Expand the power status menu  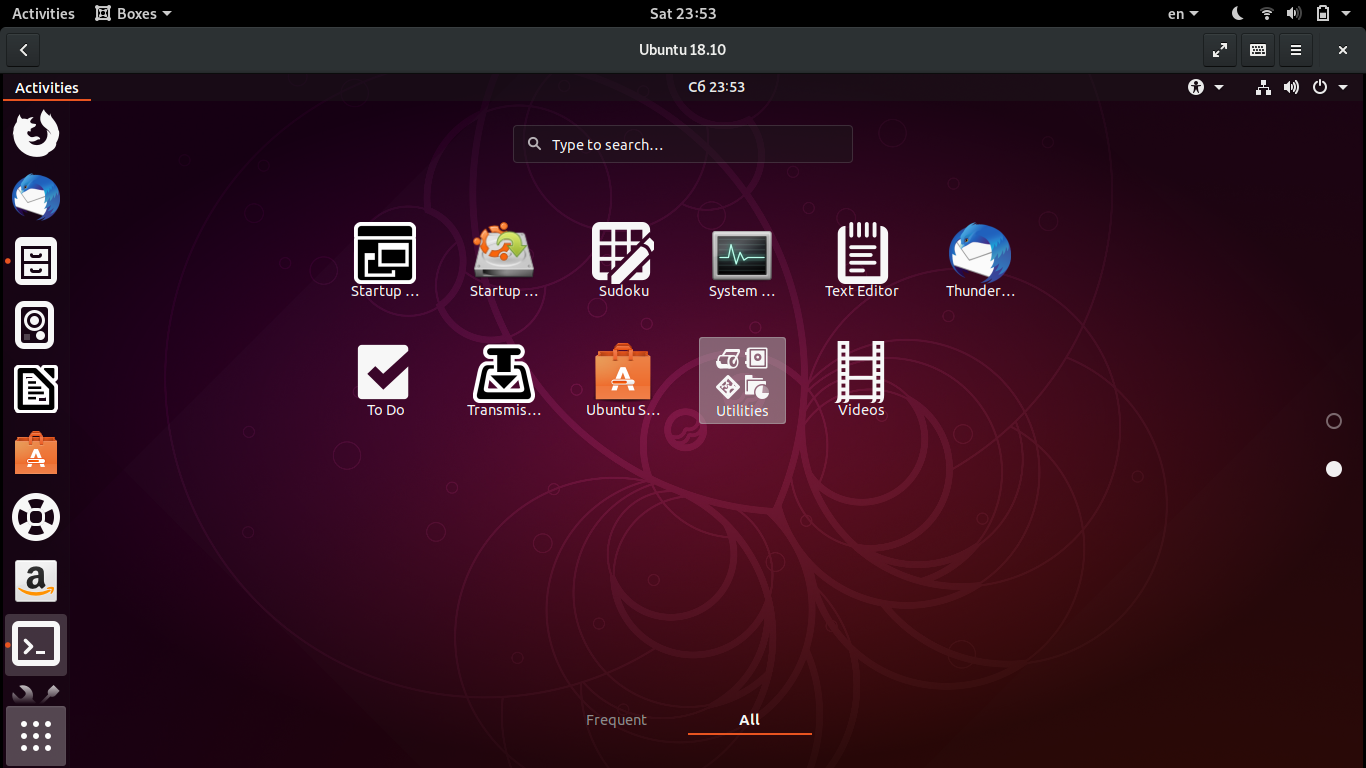point(1320,87)
